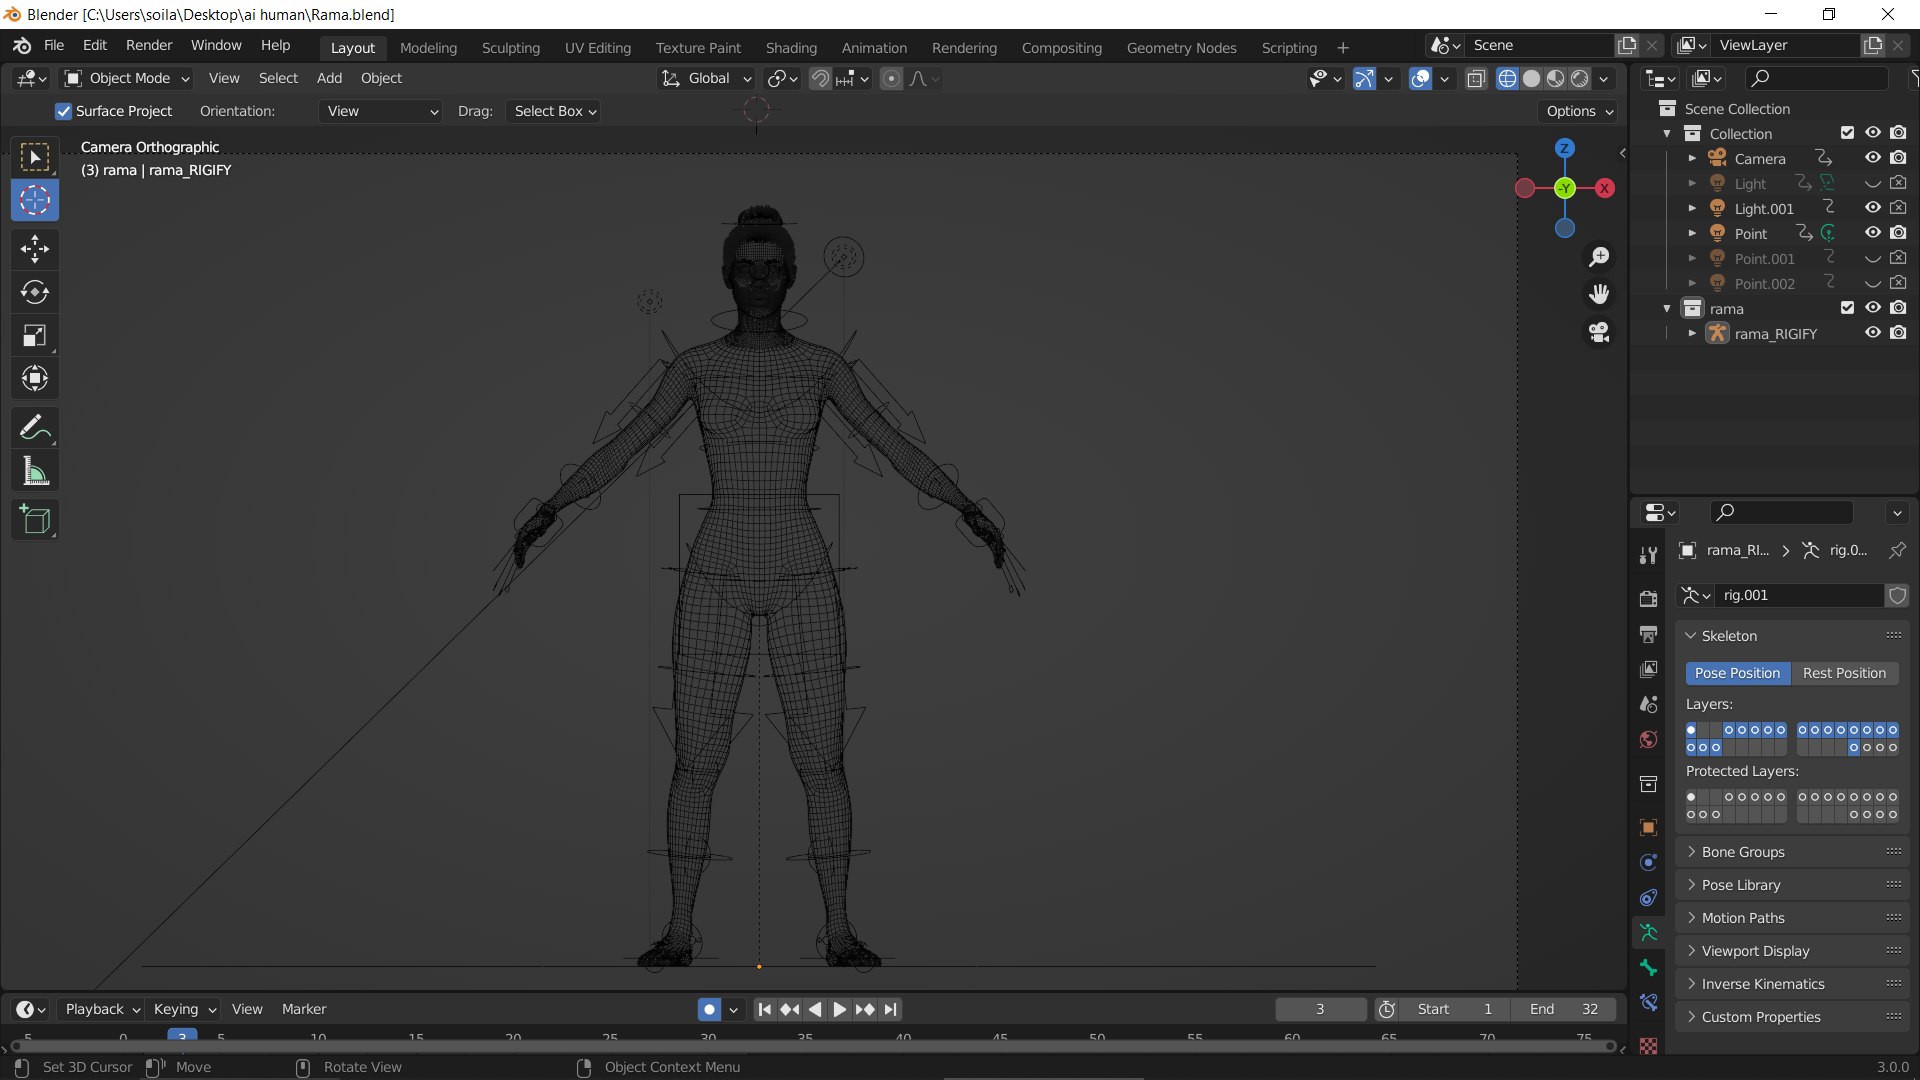The image size is (1920, 1080).
Task: Hide Camera in viewport via eye icon
Action: [1873, 158]
